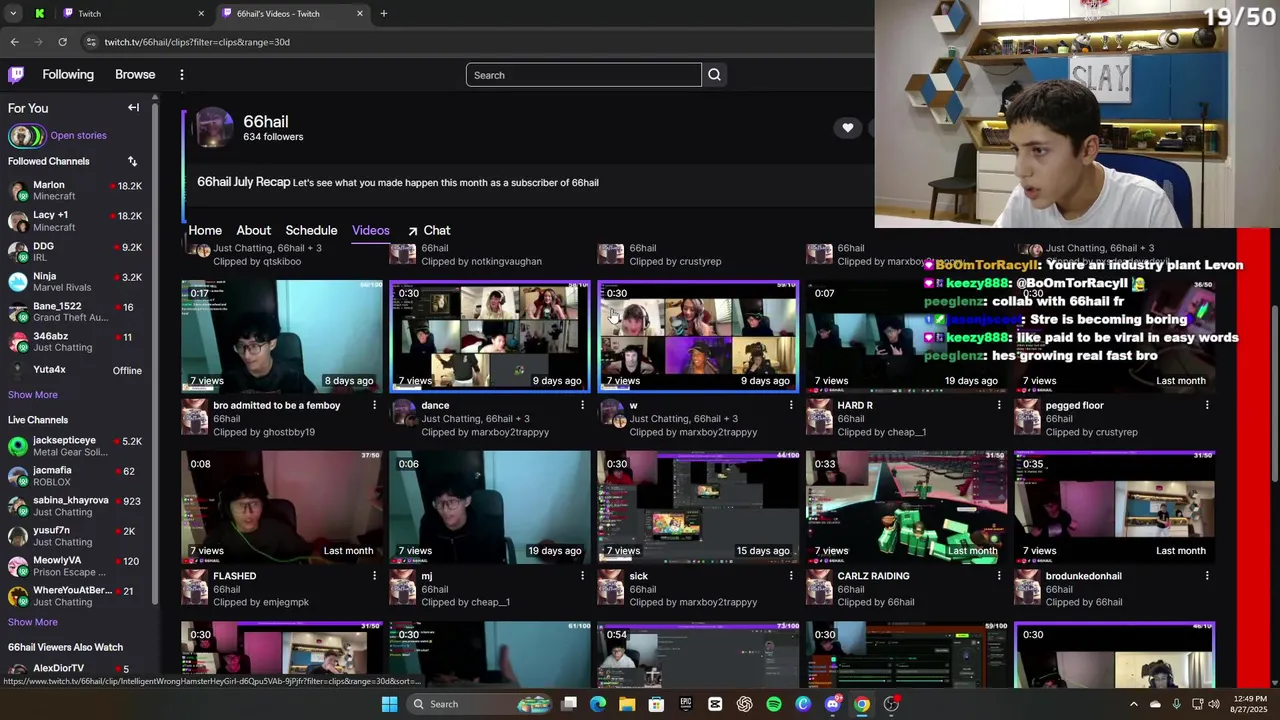Collapse the For You sidebar
The image size is (1280, 720).
(133, 107)
